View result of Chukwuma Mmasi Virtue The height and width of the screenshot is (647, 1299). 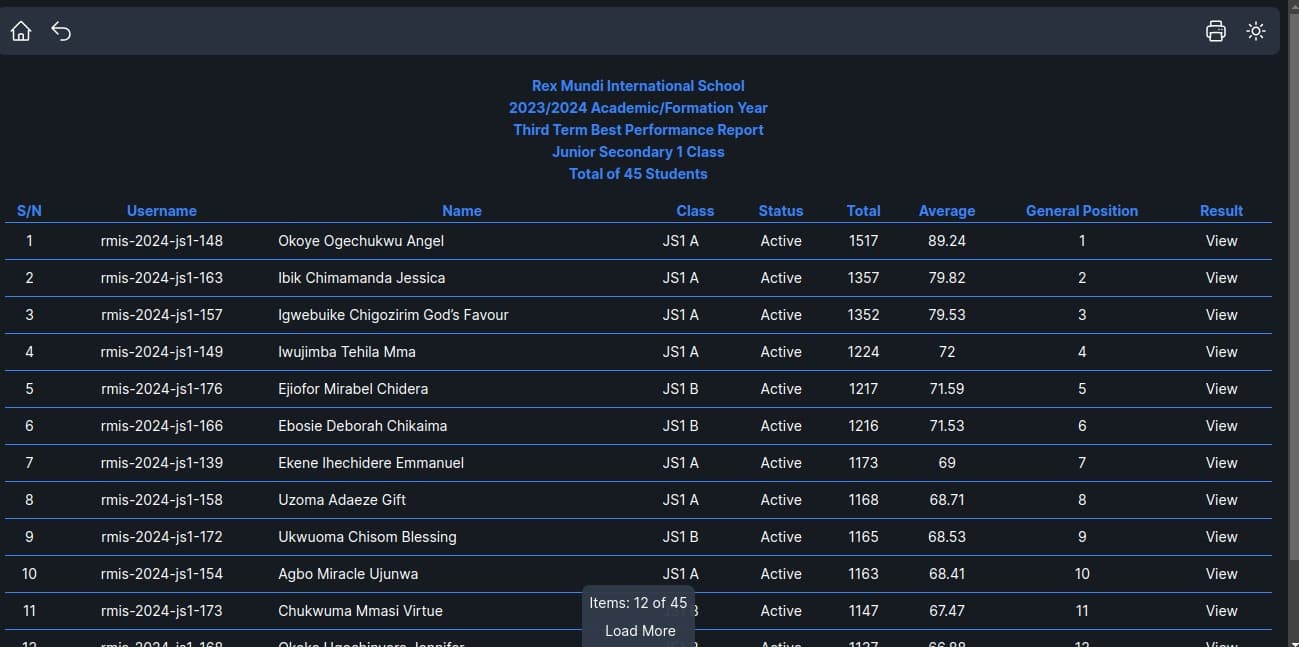click(1221, 611)
